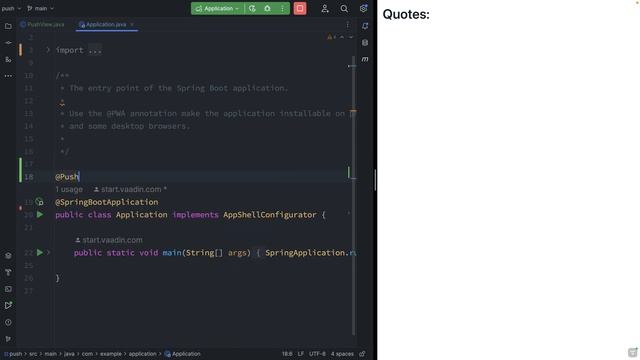Image resolution: width=640 pixels, height=360 pixels.
Task: Click the editor vertical scrollbar
Action: click(353, 195)
